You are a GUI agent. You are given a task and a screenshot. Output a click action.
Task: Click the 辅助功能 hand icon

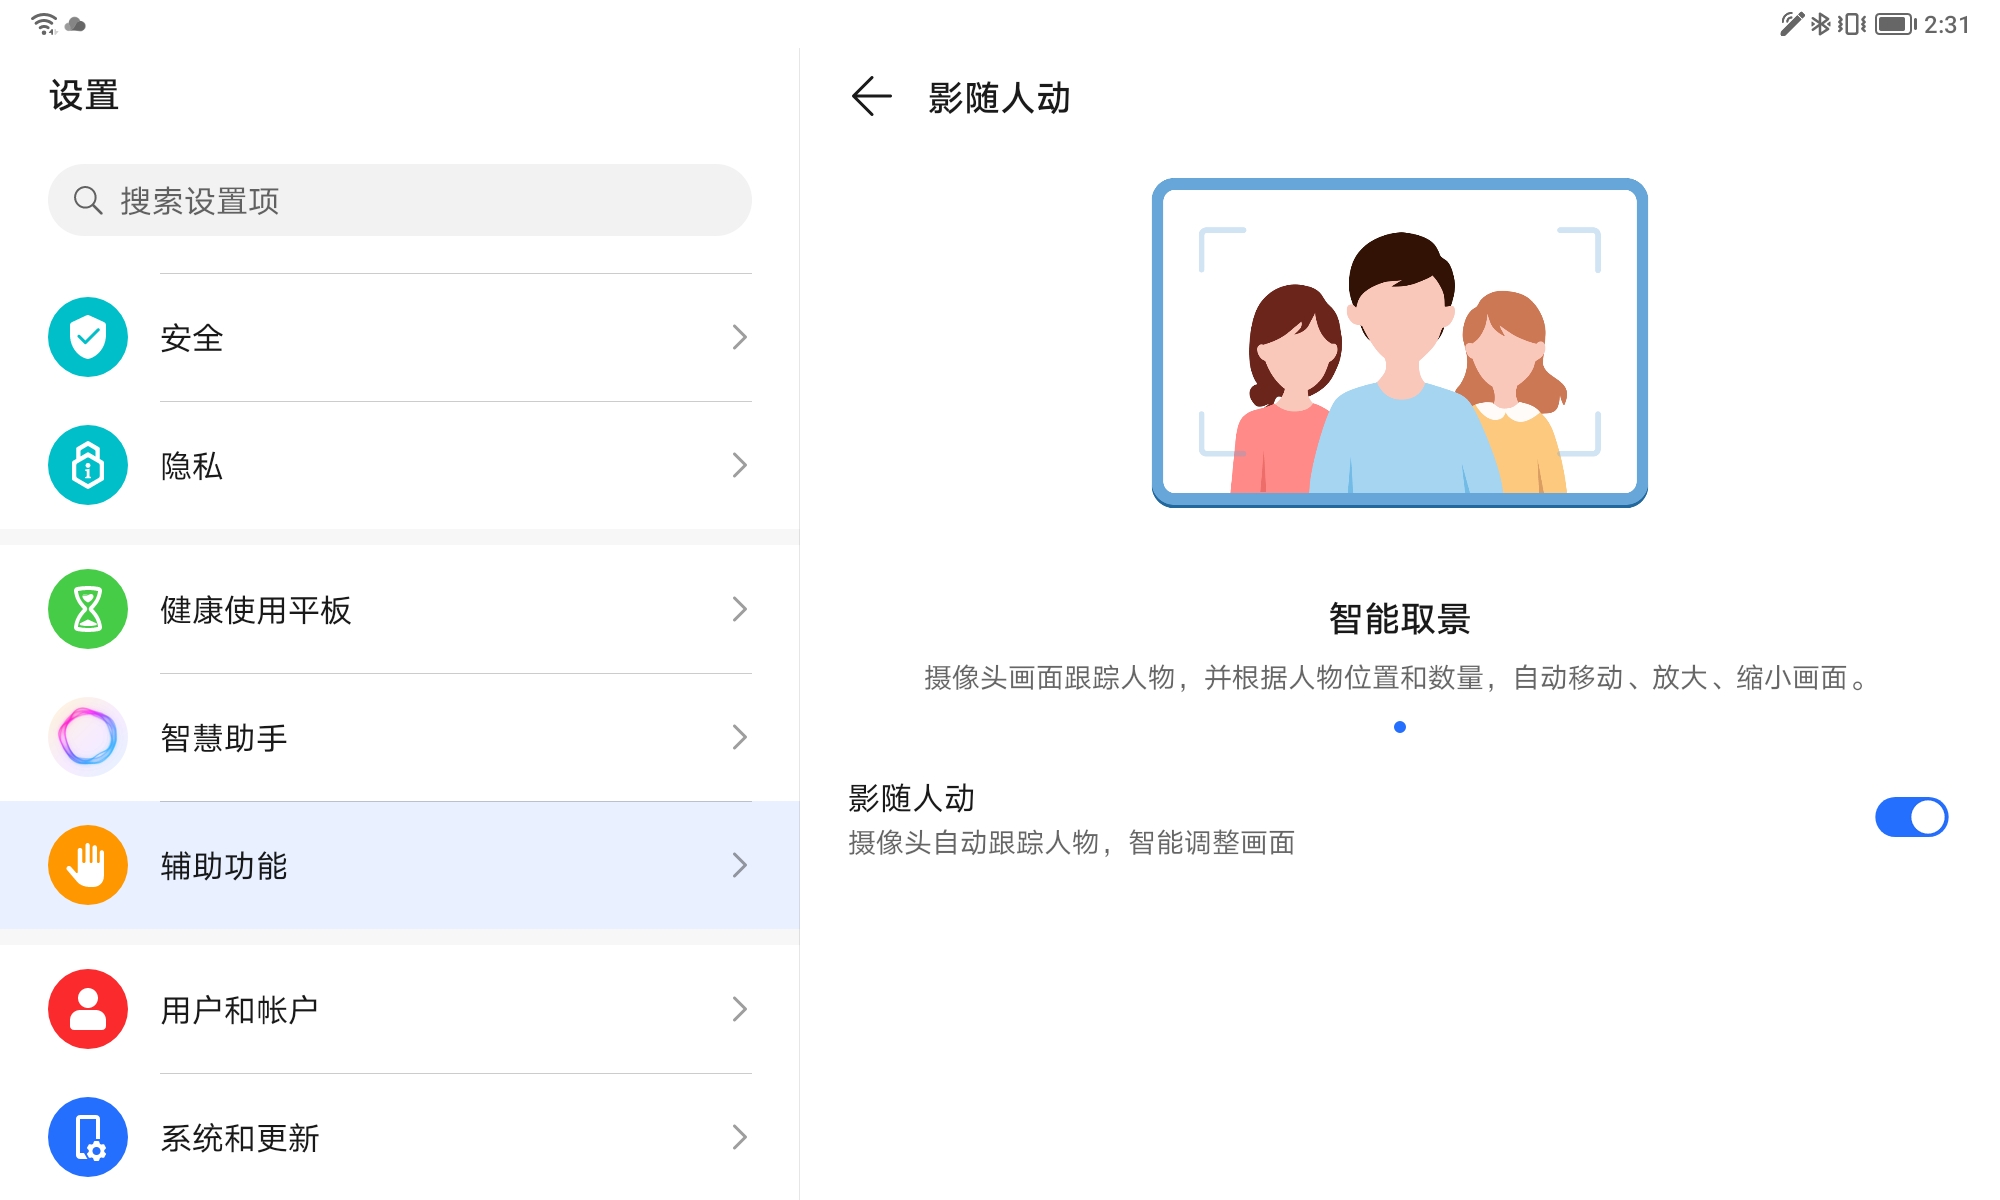88,865
